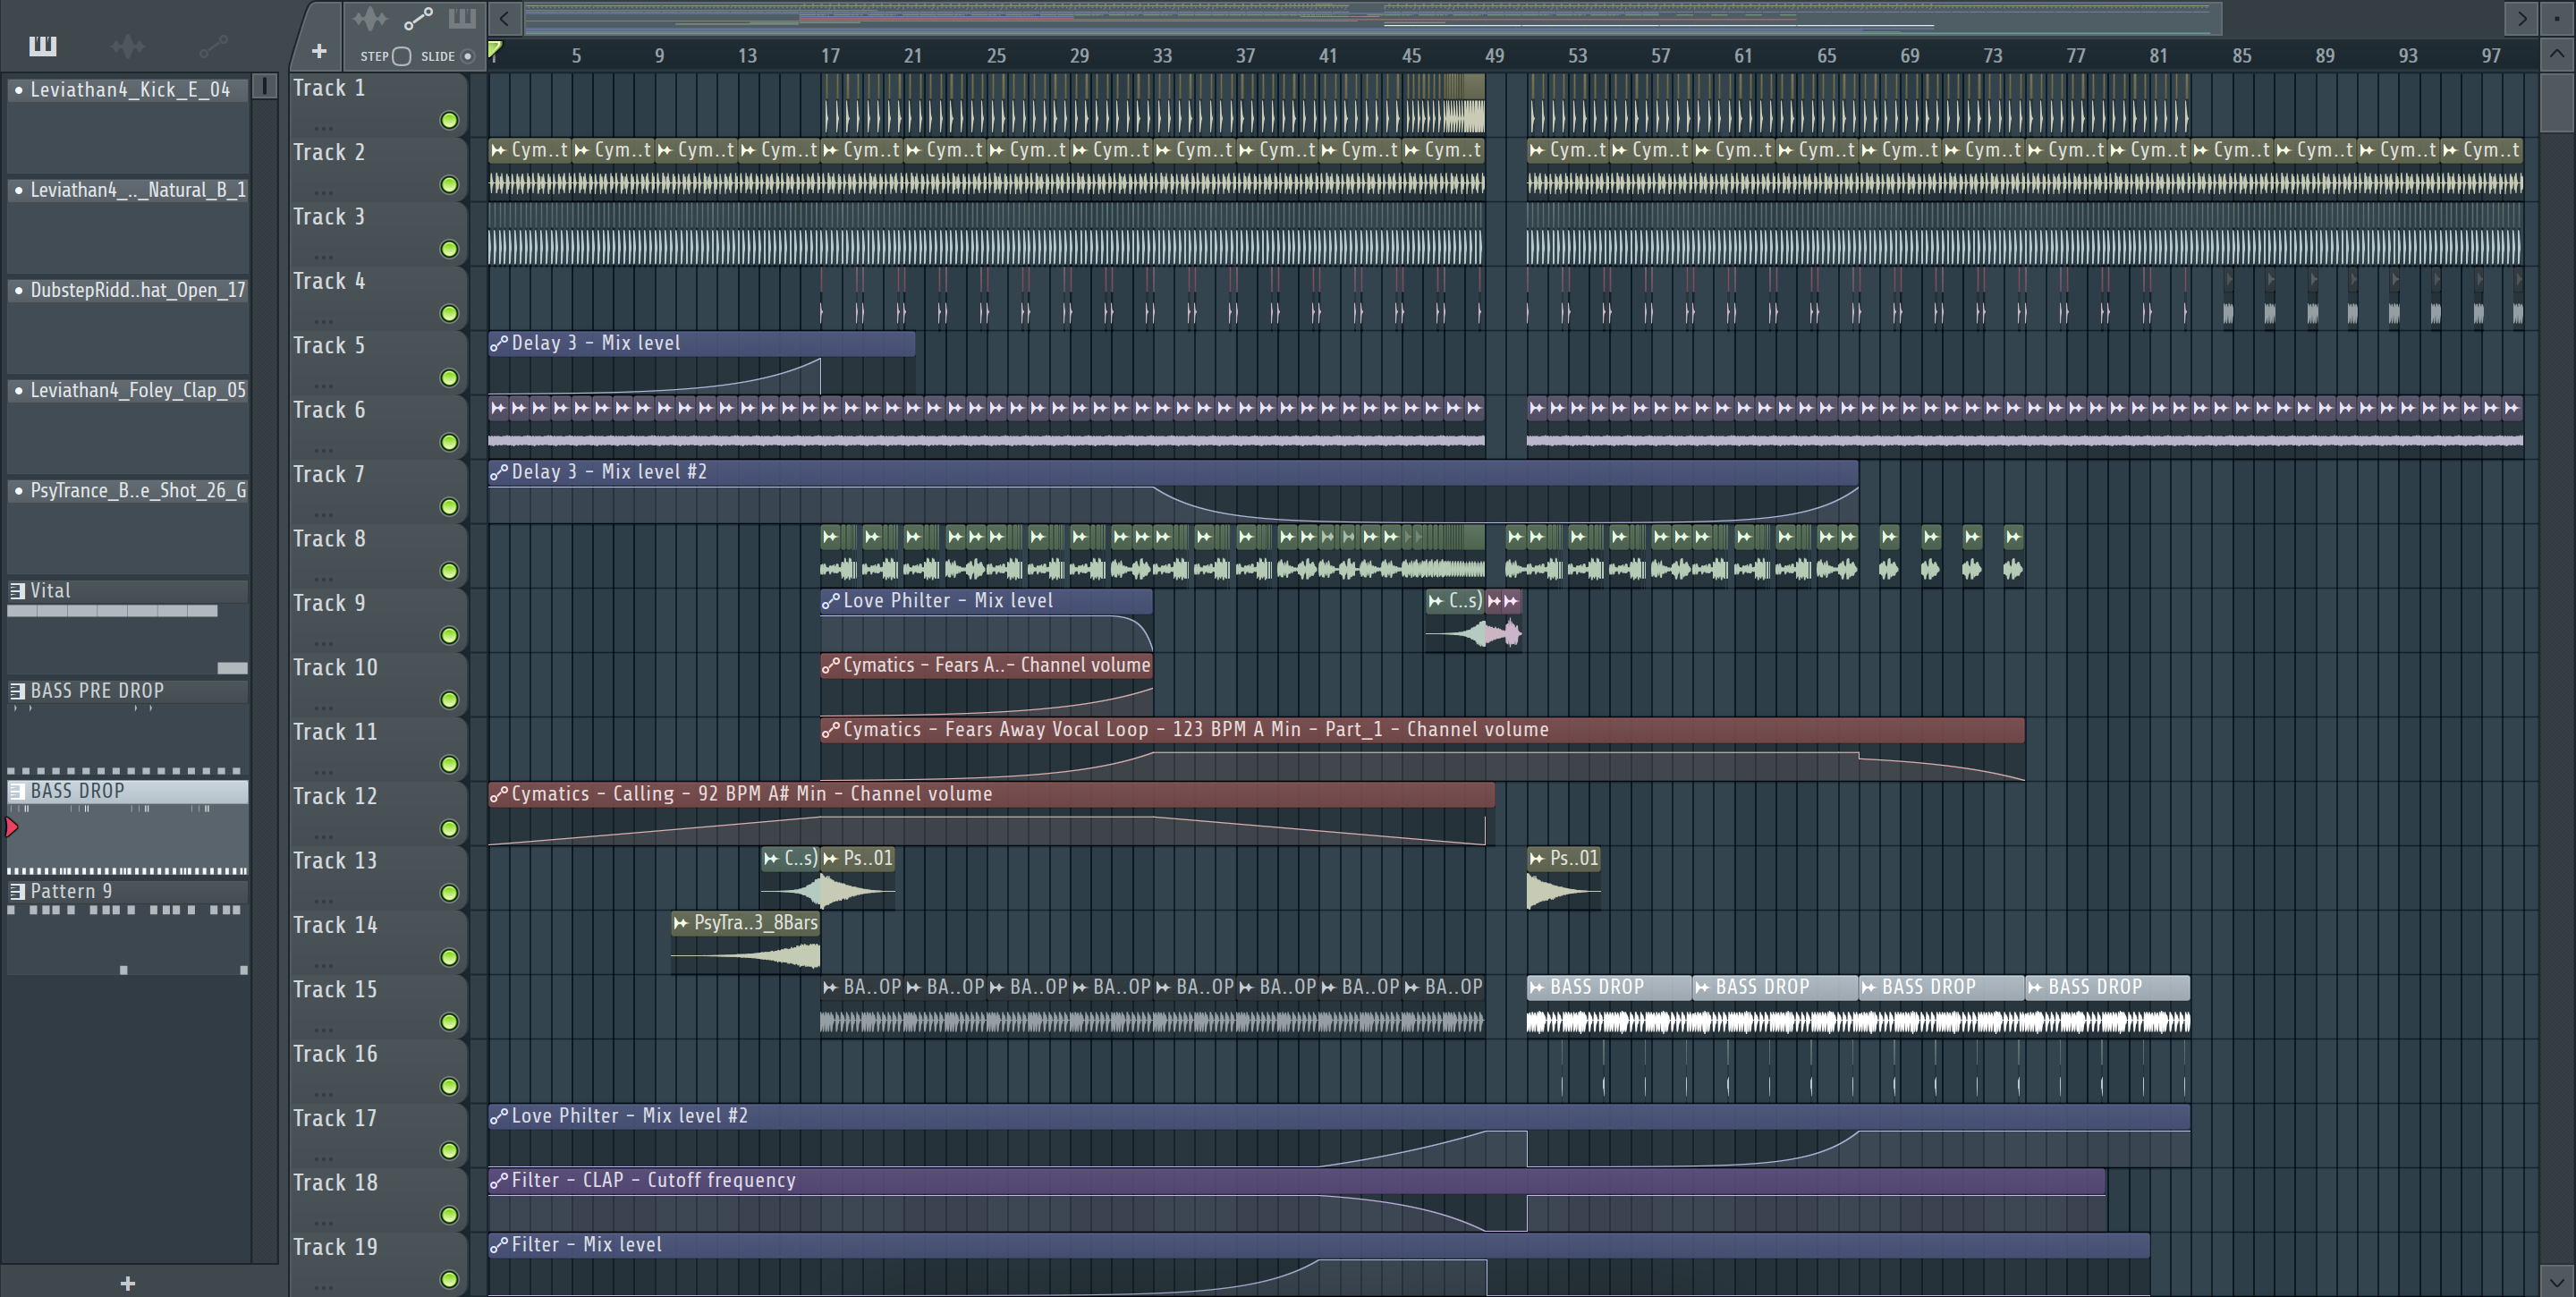Click the horizontal playlist overview scrollbar
This screenshot has height=1297, width=2576.
tap(1373, 18)
